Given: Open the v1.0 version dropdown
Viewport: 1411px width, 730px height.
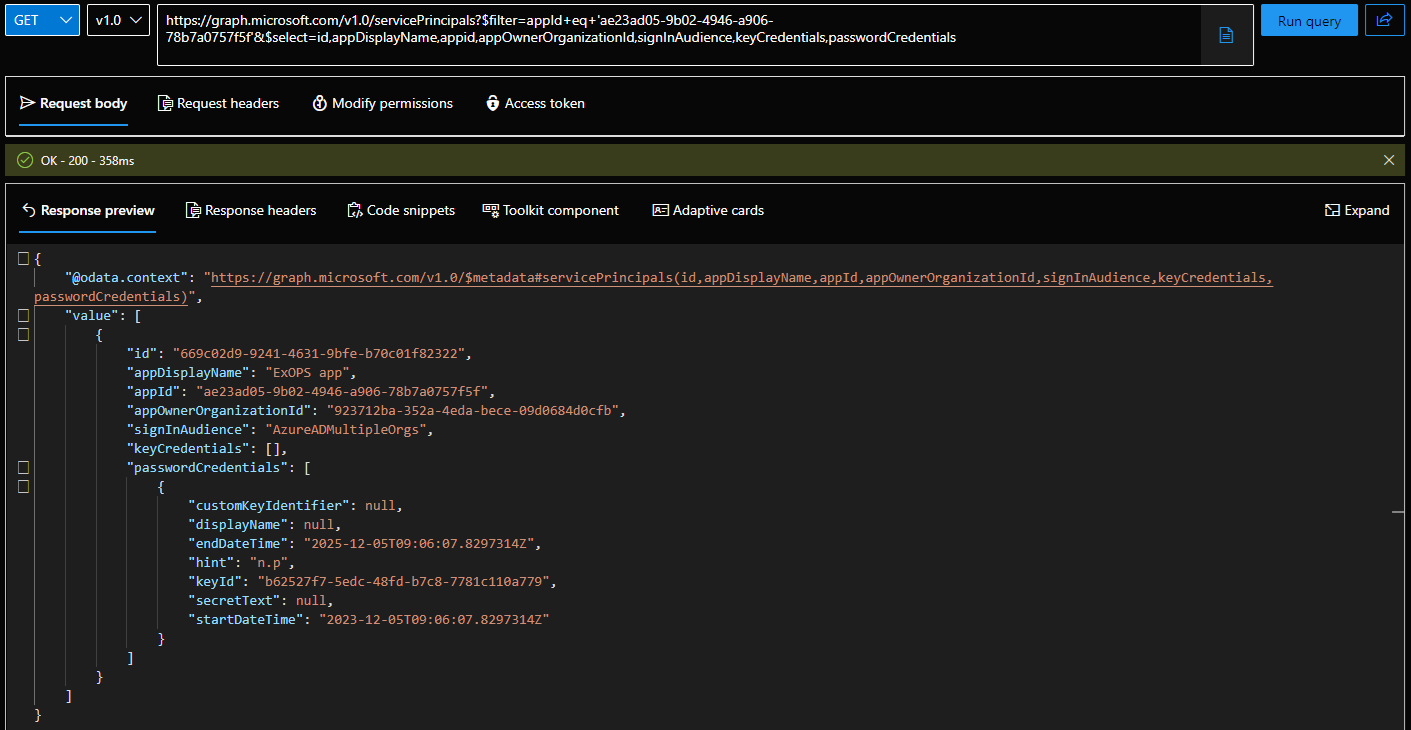Looking at the screenshot, I should 118,20.
